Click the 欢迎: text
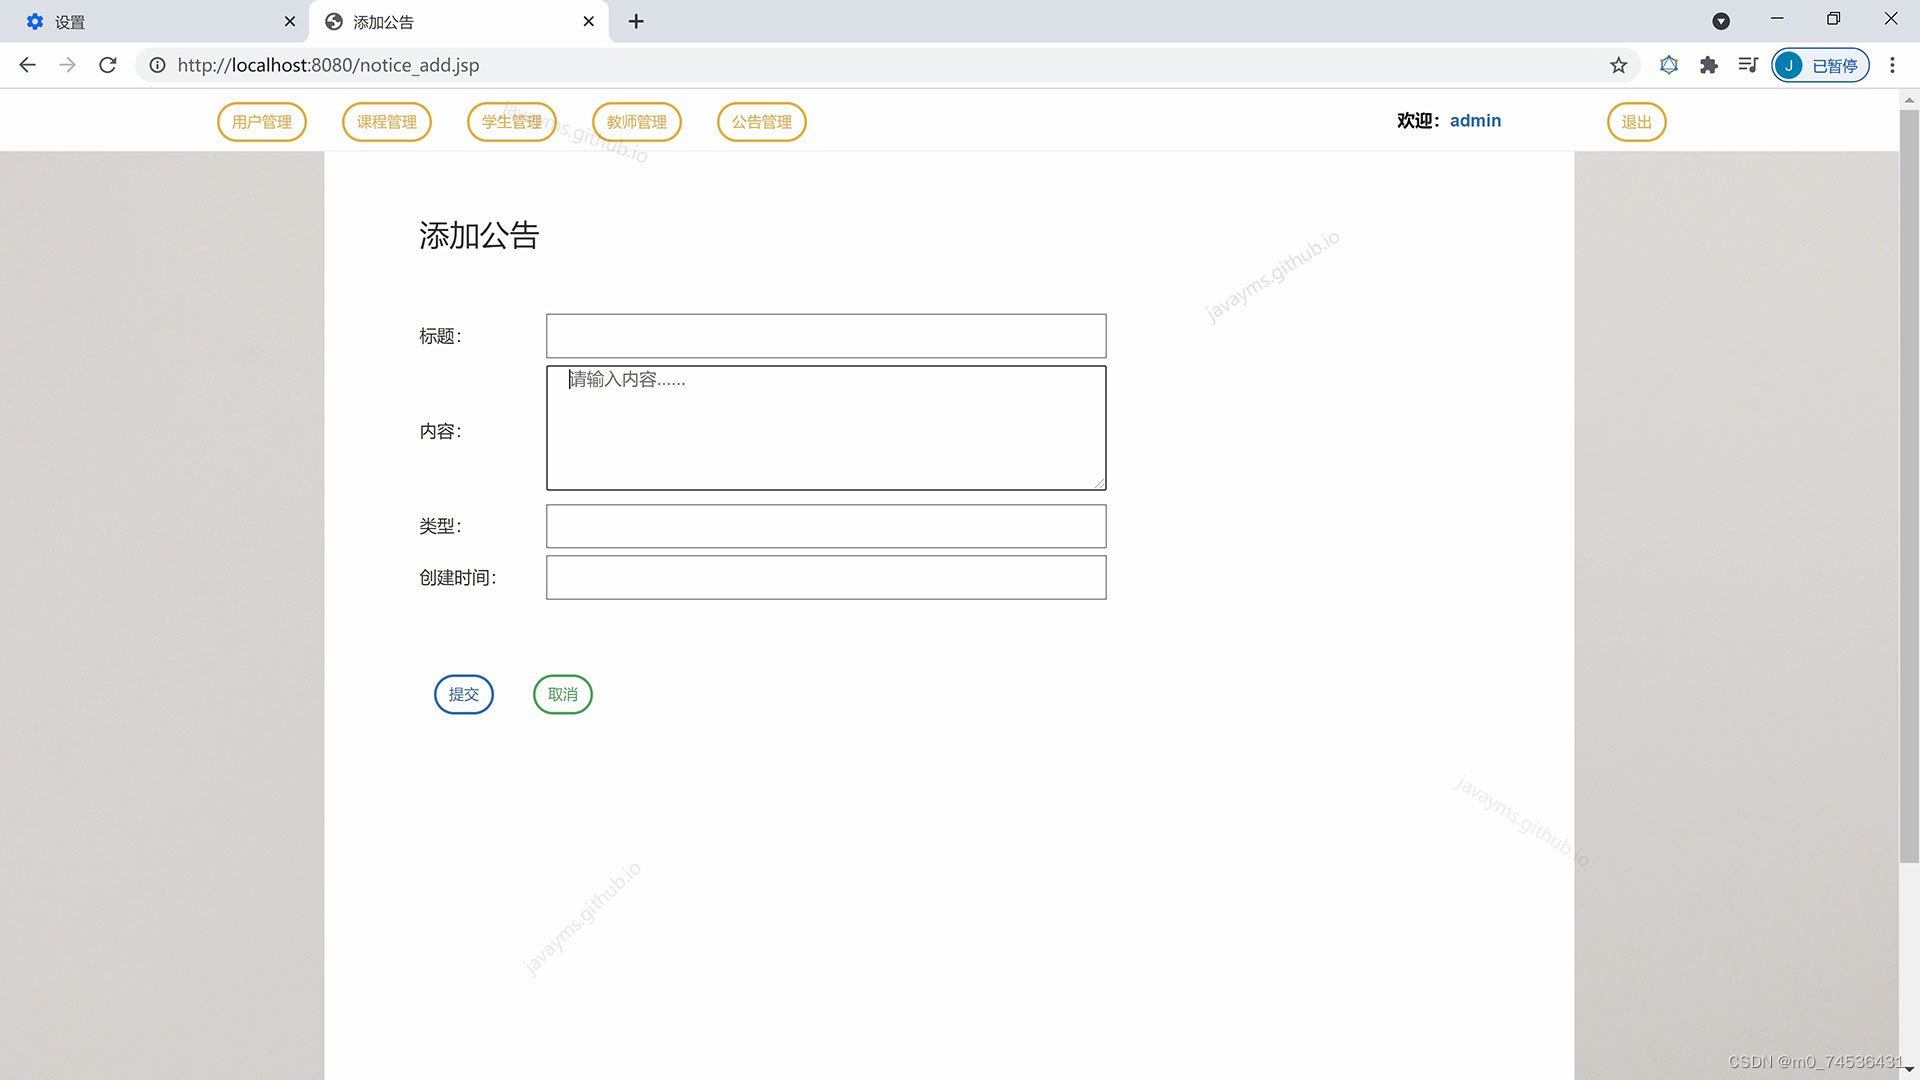1920x1080 pixels. click(1418, 120)
